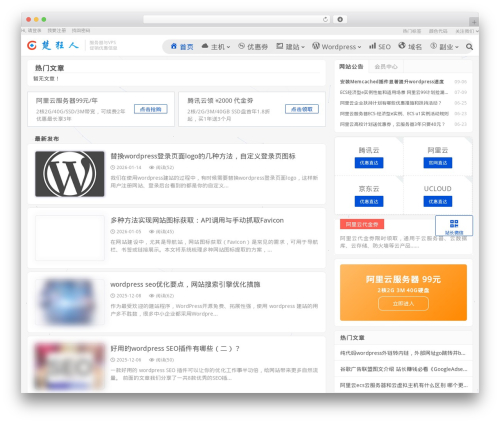Open the 优惠券 coupons nav link
Screen dimensions: 500x423
[253, 47]
